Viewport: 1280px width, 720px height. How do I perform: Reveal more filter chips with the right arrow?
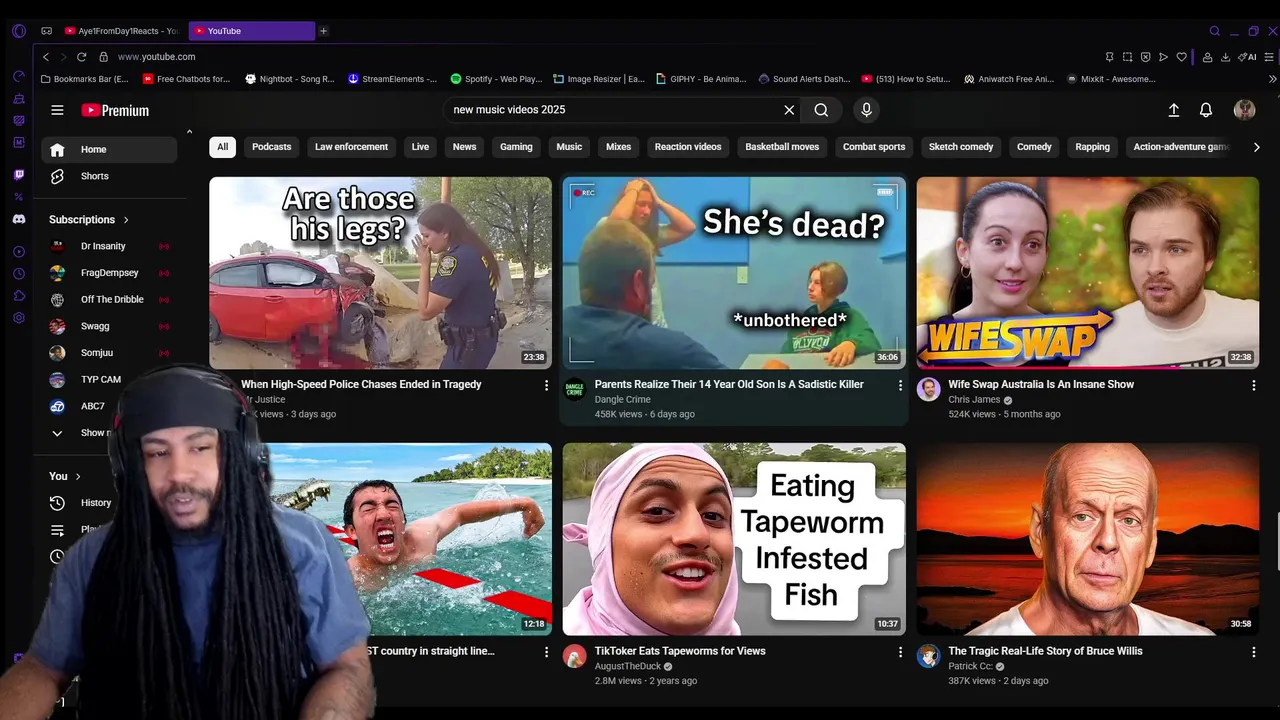pyautogui.click(x=1256, y=147)
